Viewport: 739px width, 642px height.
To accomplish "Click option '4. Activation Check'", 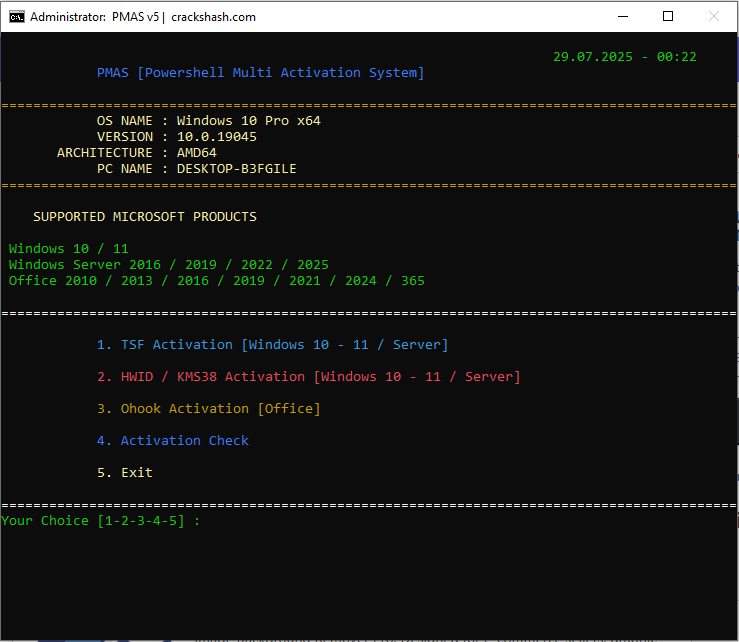I will pyautogui.click(x=172, y=441).
